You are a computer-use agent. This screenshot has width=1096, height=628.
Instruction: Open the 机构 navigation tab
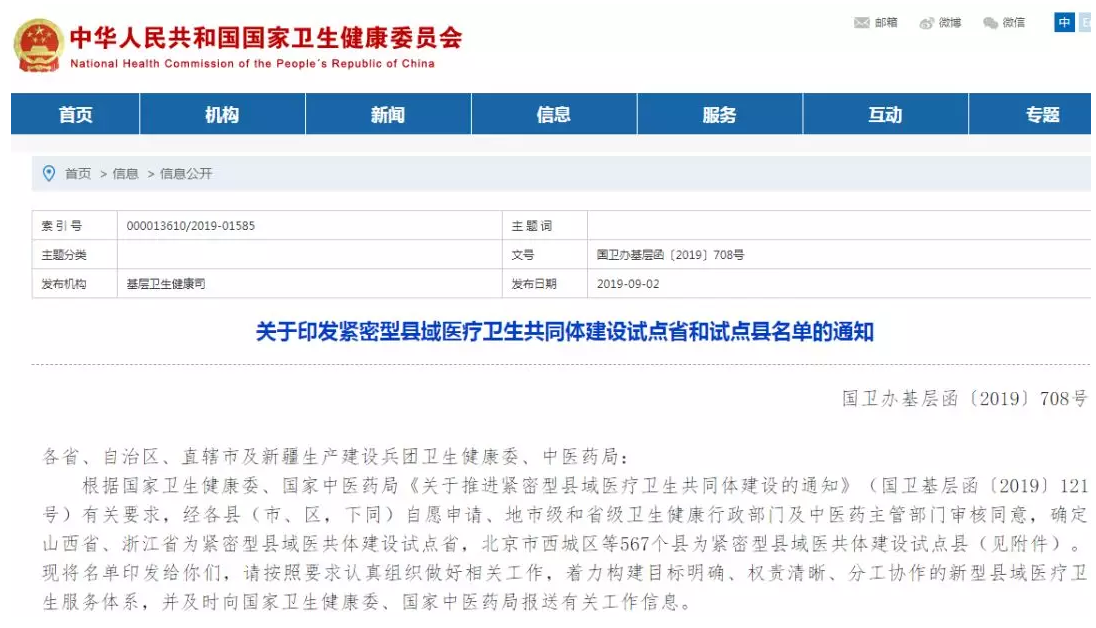click(x=222, y=115)
